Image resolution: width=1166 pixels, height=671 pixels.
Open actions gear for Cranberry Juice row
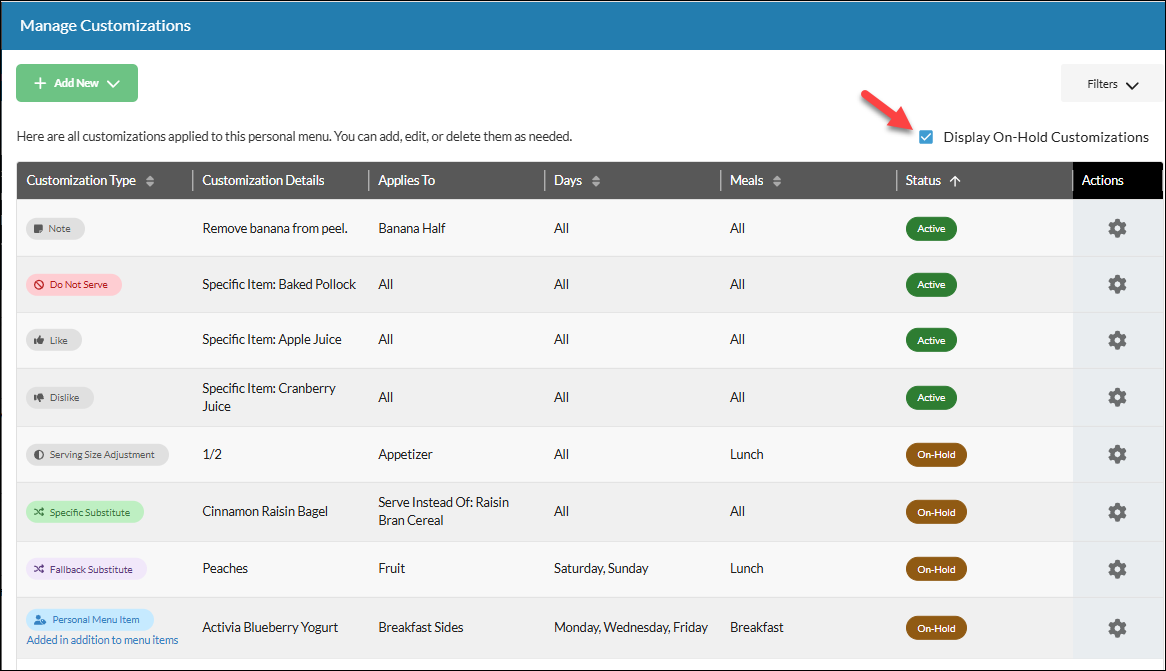coord(1117,397)
